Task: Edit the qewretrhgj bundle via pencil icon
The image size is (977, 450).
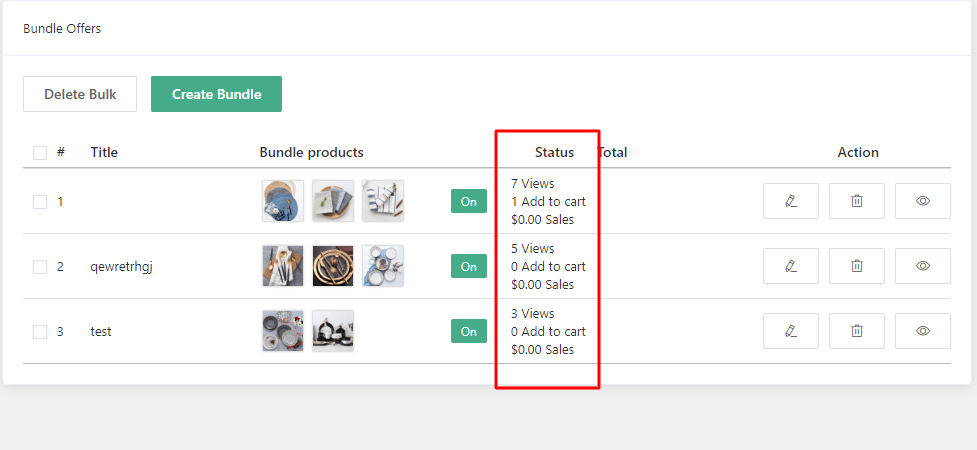Action: tap(790, 266)
